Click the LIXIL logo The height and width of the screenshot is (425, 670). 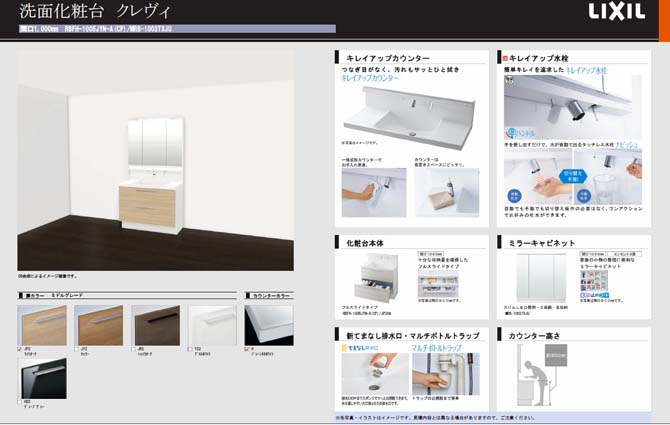[x=617, y=12]
